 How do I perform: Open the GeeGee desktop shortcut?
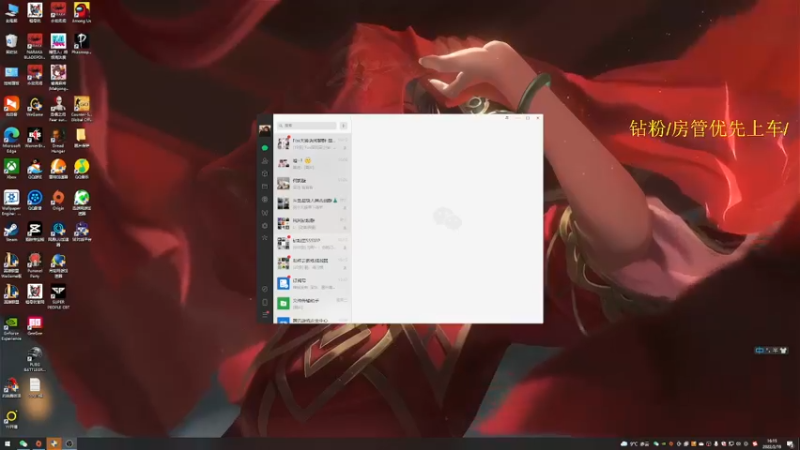(35, 326)
